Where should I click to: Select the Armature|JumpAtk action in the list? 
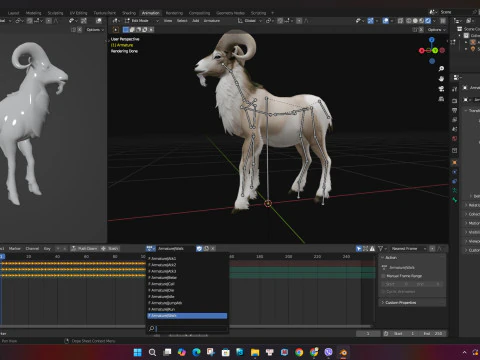point(187,303)
